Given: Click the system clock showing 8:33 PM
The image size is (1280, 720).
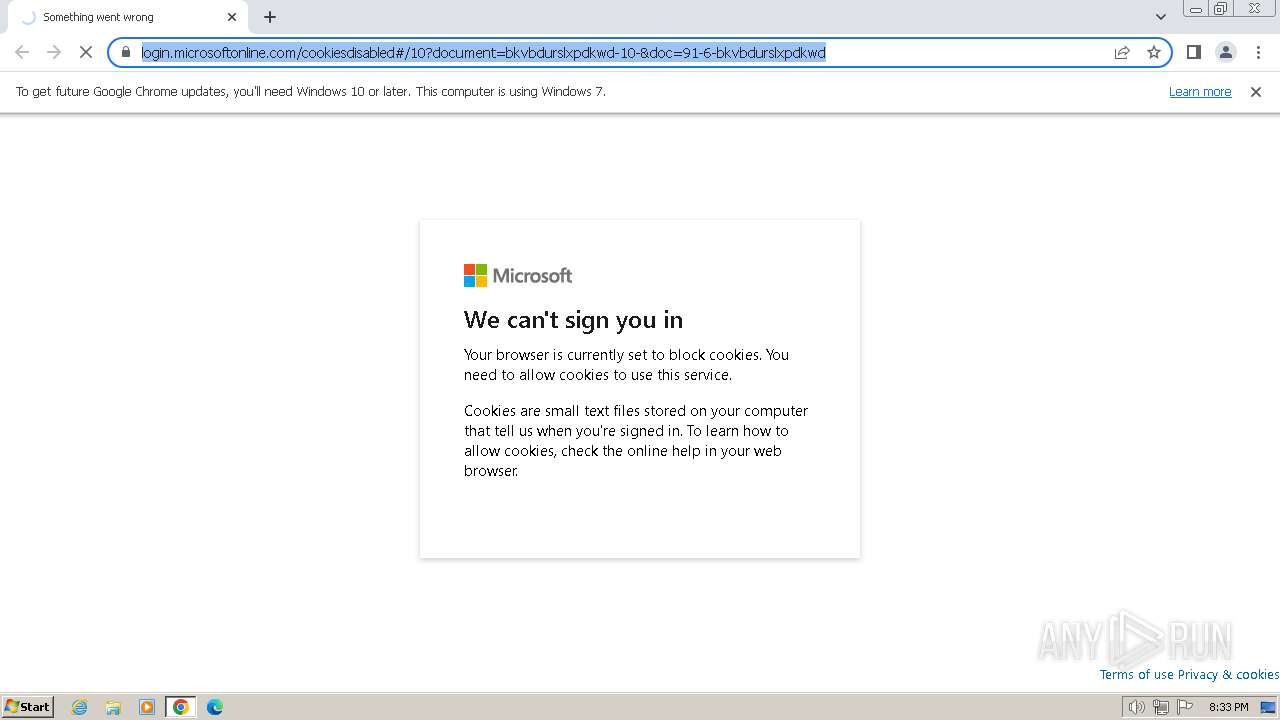Looking at the screenshot, I should 1229,707.
